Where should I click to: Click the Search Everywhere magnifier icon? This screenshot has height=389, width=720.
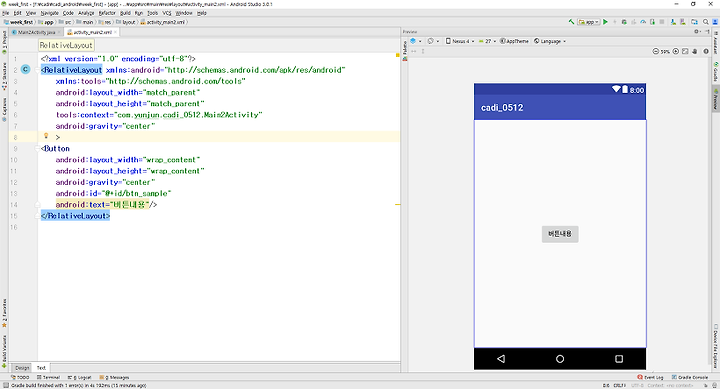coord(705,22)
